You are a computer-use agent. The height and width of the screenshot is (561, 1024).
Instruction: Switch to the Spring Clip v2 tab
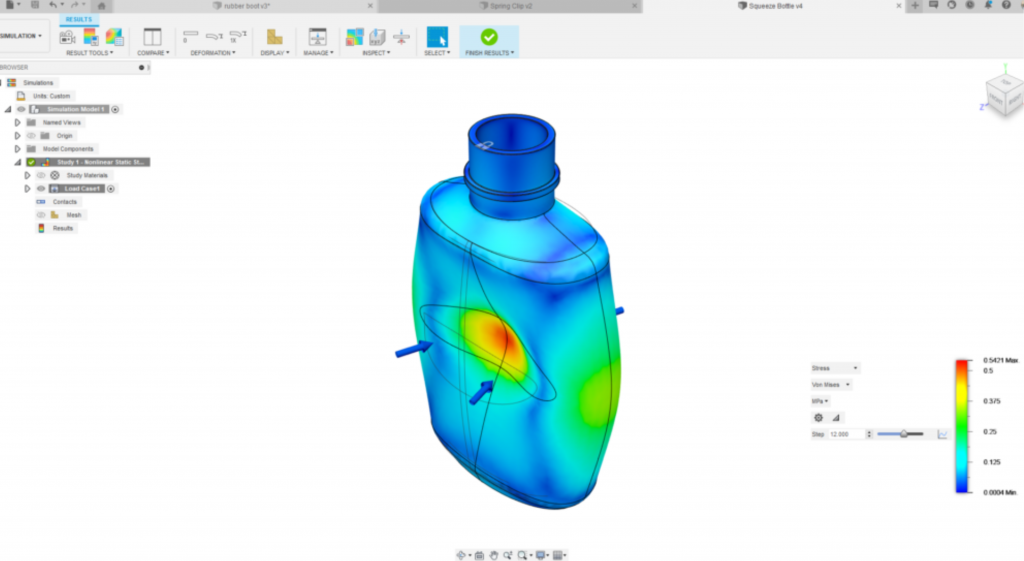pos(510,6)
